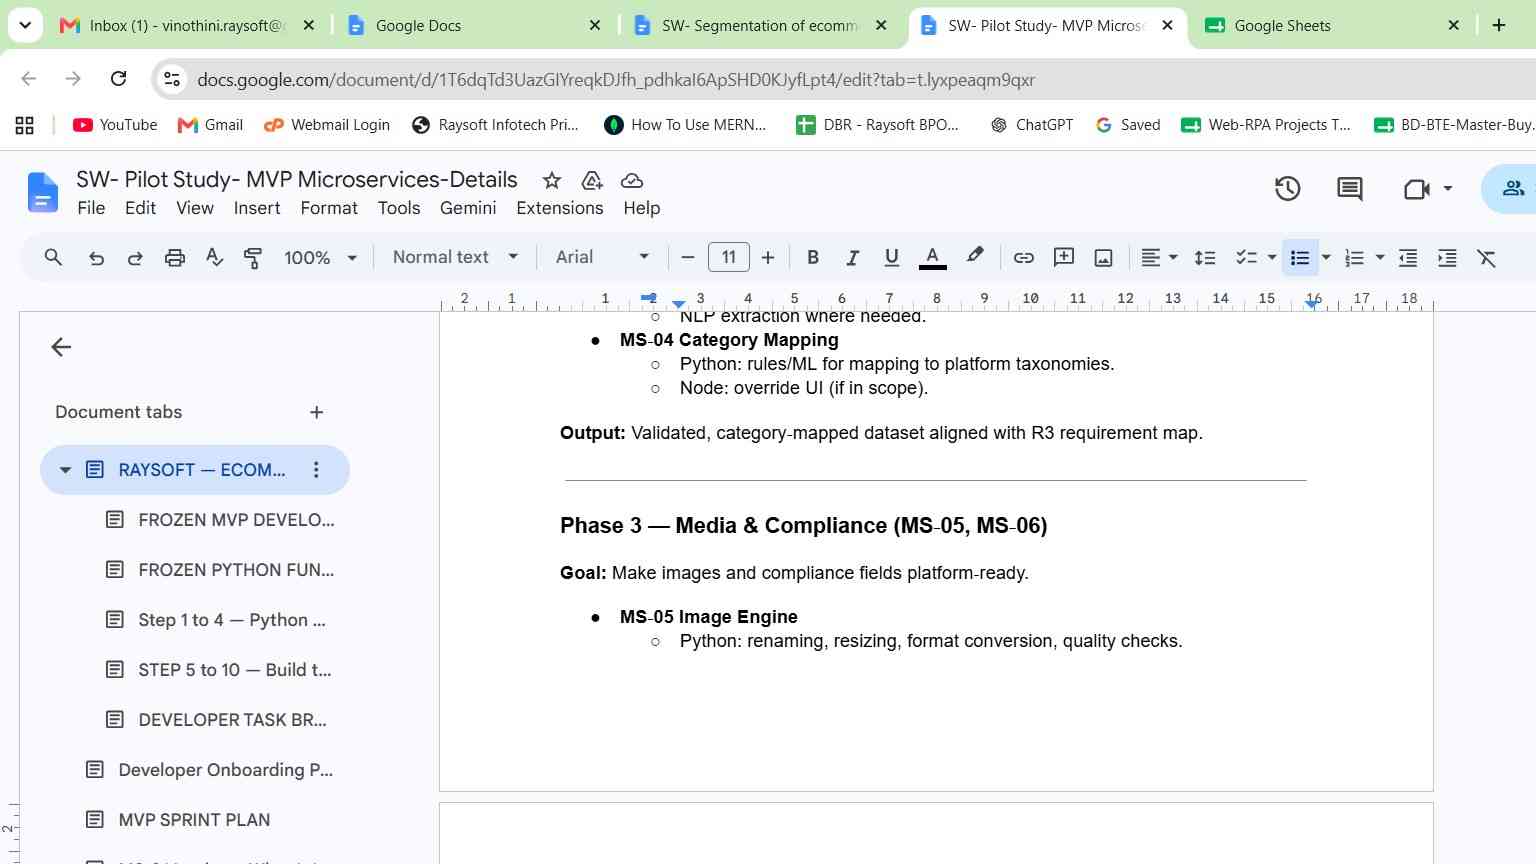Open the Normal text style dropdown
Screen dimensions: 1536x864
click(x=455, y=257)
